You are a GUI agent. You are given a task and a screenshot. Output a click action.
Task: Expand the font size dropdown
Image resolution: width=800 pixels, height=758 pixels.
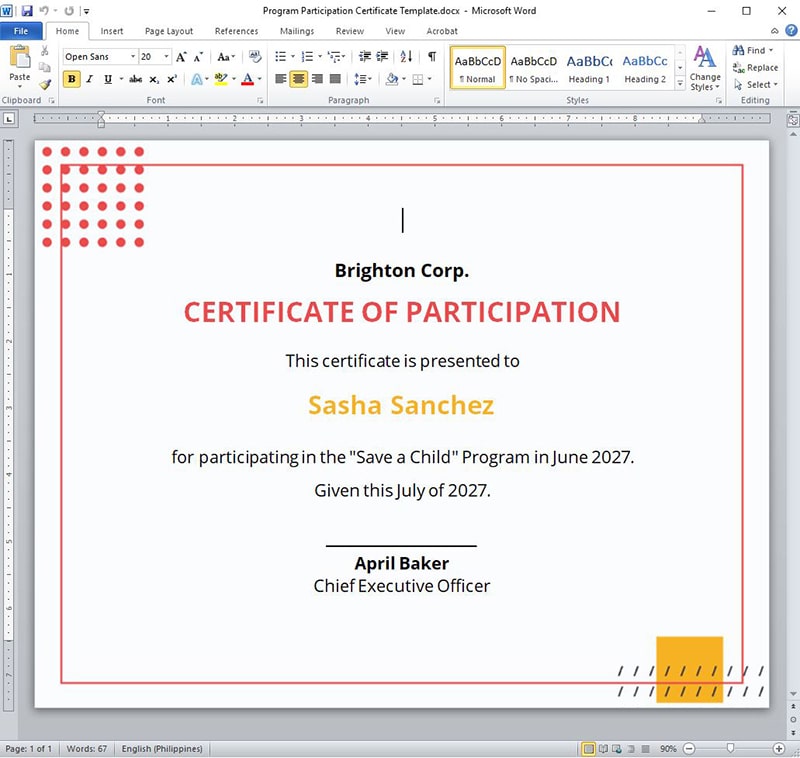pyautogui.click(x=166, y=57)
